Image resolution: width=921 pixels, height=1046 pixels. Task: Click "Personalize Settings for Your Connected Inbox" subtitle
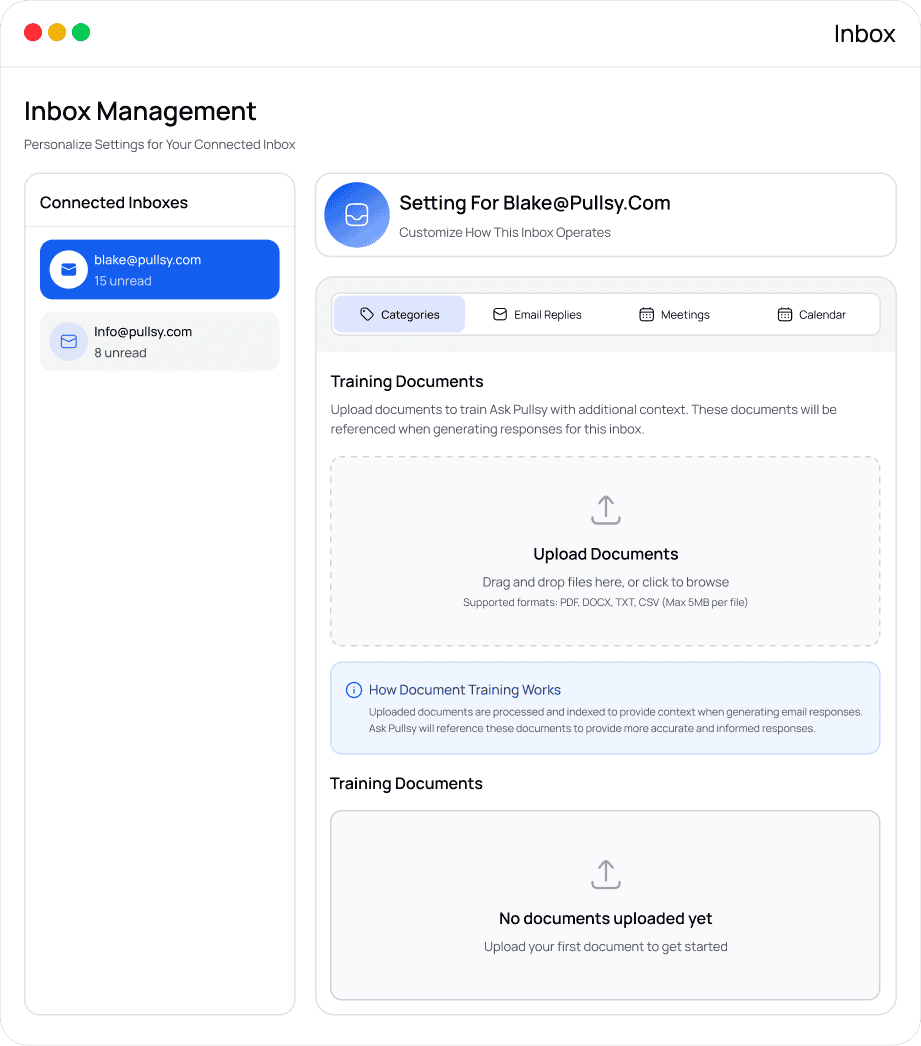[x=159, y=145]
